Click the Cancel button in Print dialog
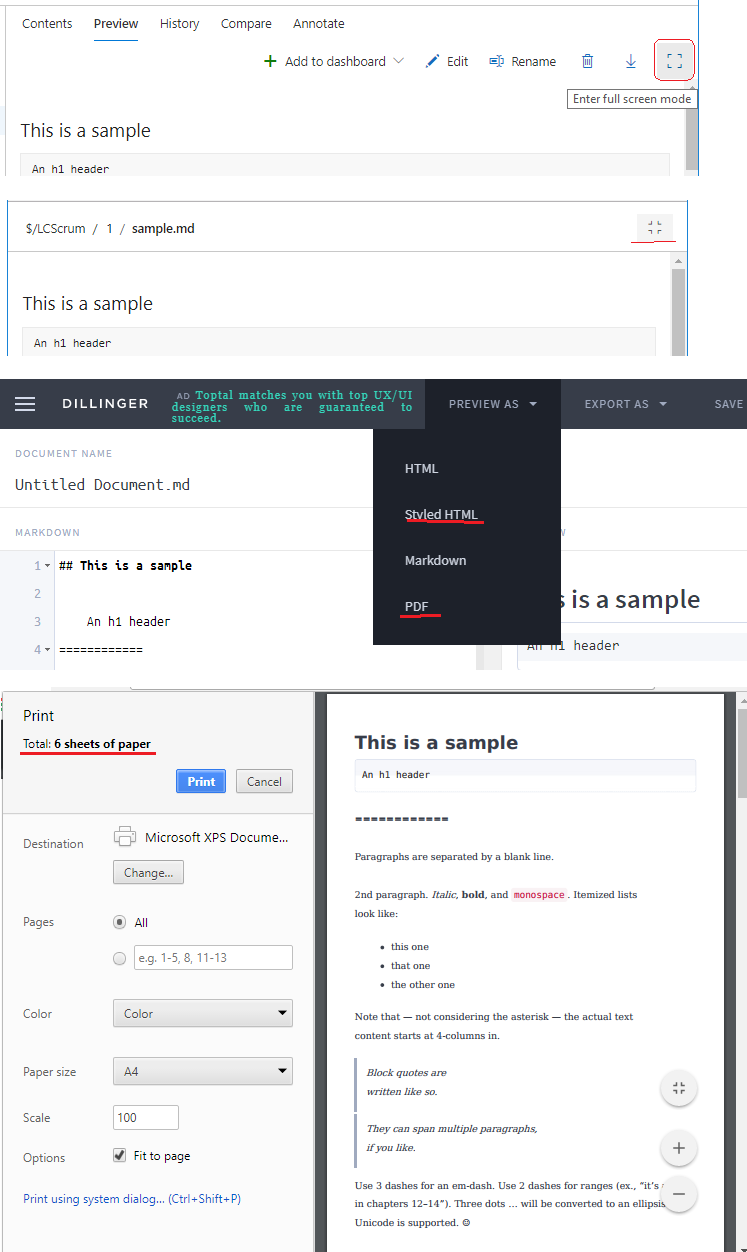The height and width of the screenshot is (1252, 747). click(x=264, y=781)
